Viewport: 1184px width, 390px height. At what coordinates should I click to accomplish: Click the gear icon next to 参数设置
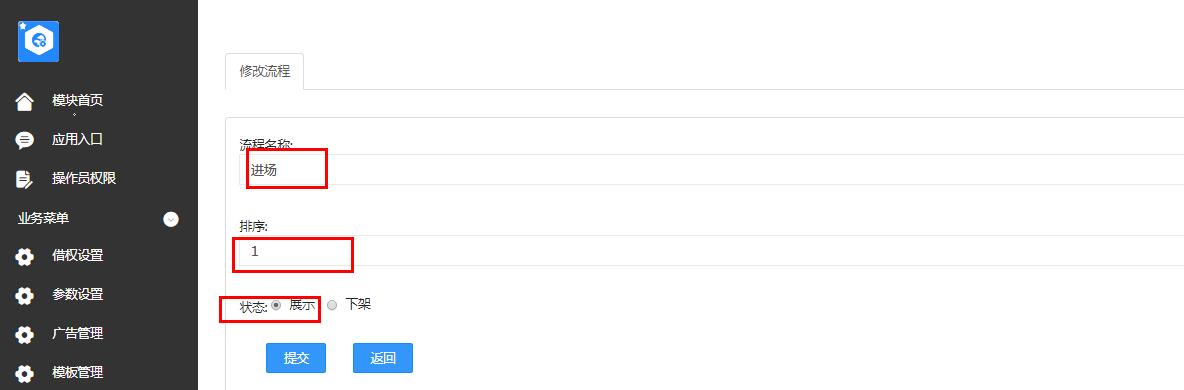(25, 296)
